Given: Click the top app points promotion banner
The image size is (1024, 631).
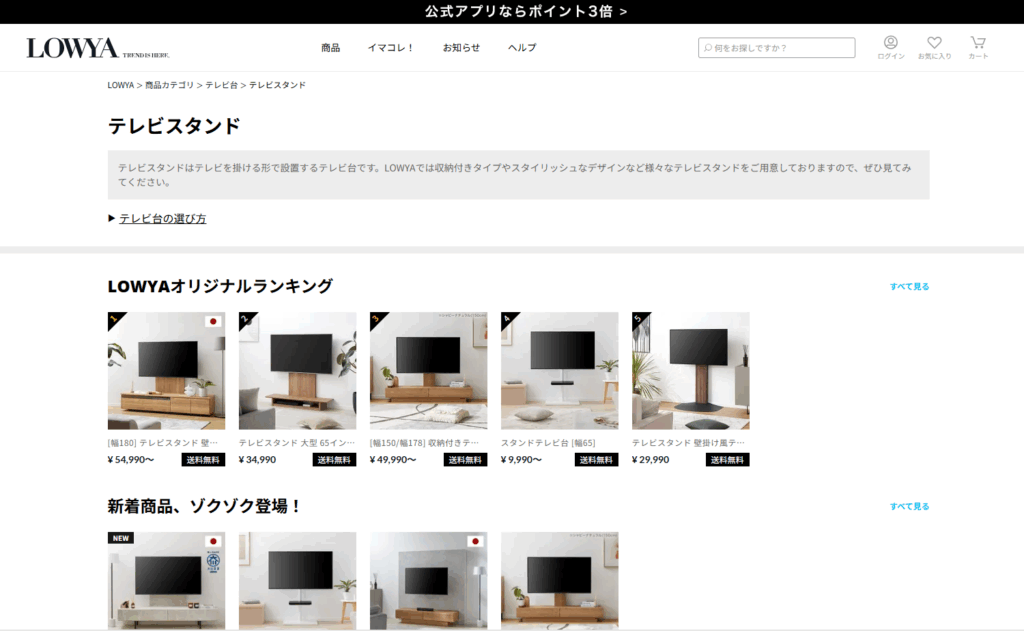Looking at the screenshot, I should (512, 12).
